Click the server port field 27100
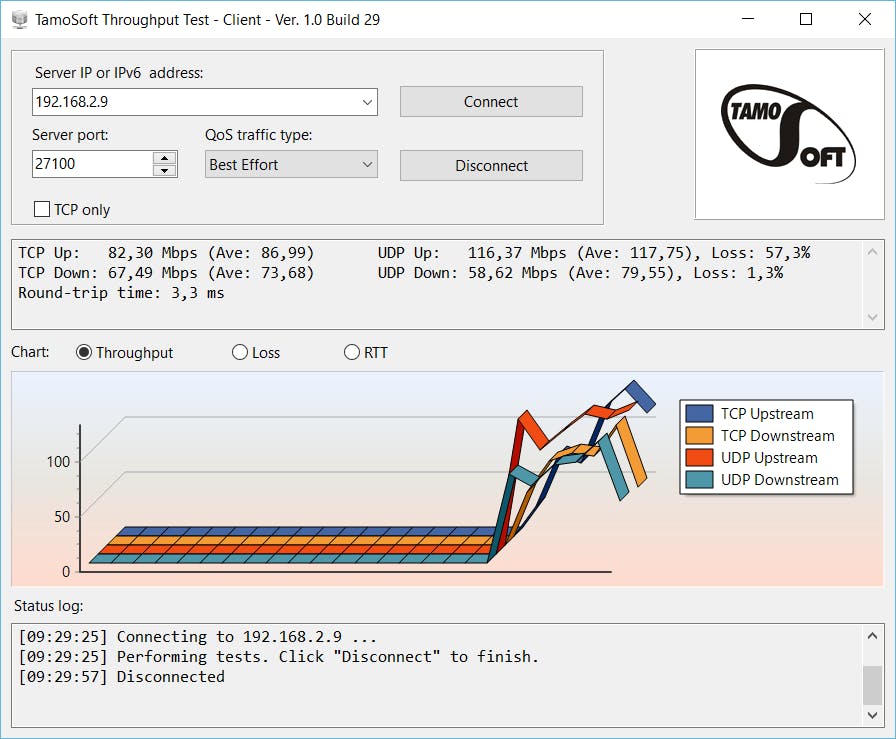Viewport: 896px width, 739px height. click(93, 164)
